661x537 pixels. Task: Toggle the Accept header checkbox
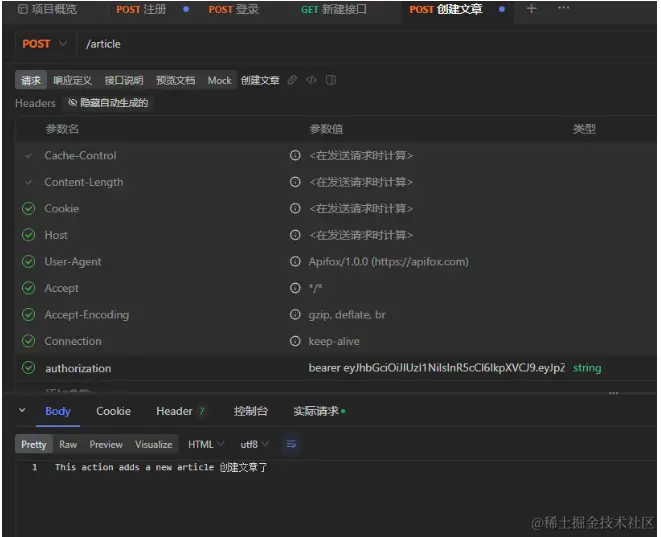pyautogui.click(x=29, y=288)
